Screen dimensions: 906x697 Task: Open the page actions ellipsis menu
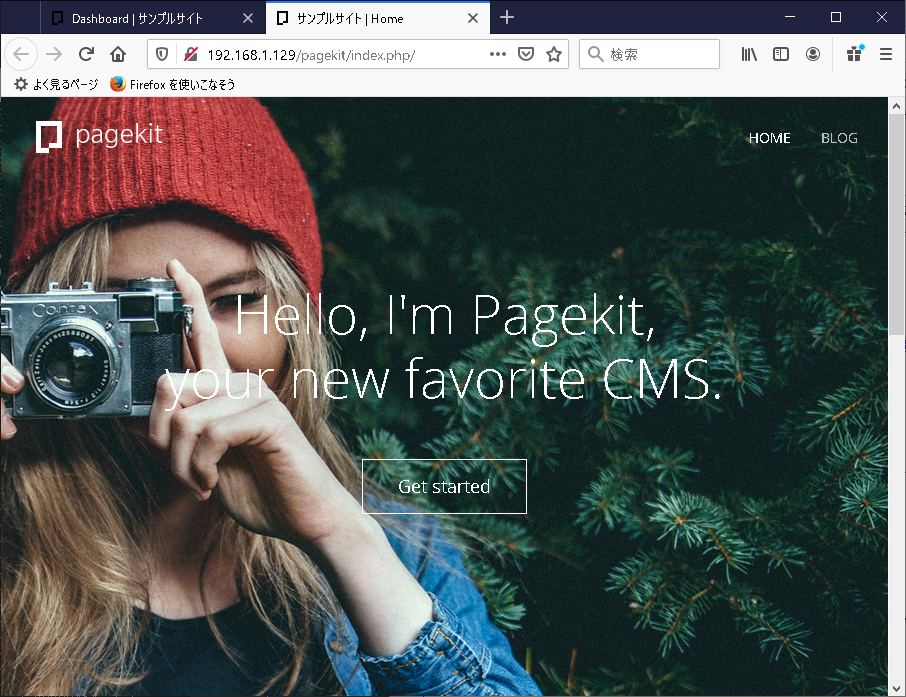coord(497,54)
